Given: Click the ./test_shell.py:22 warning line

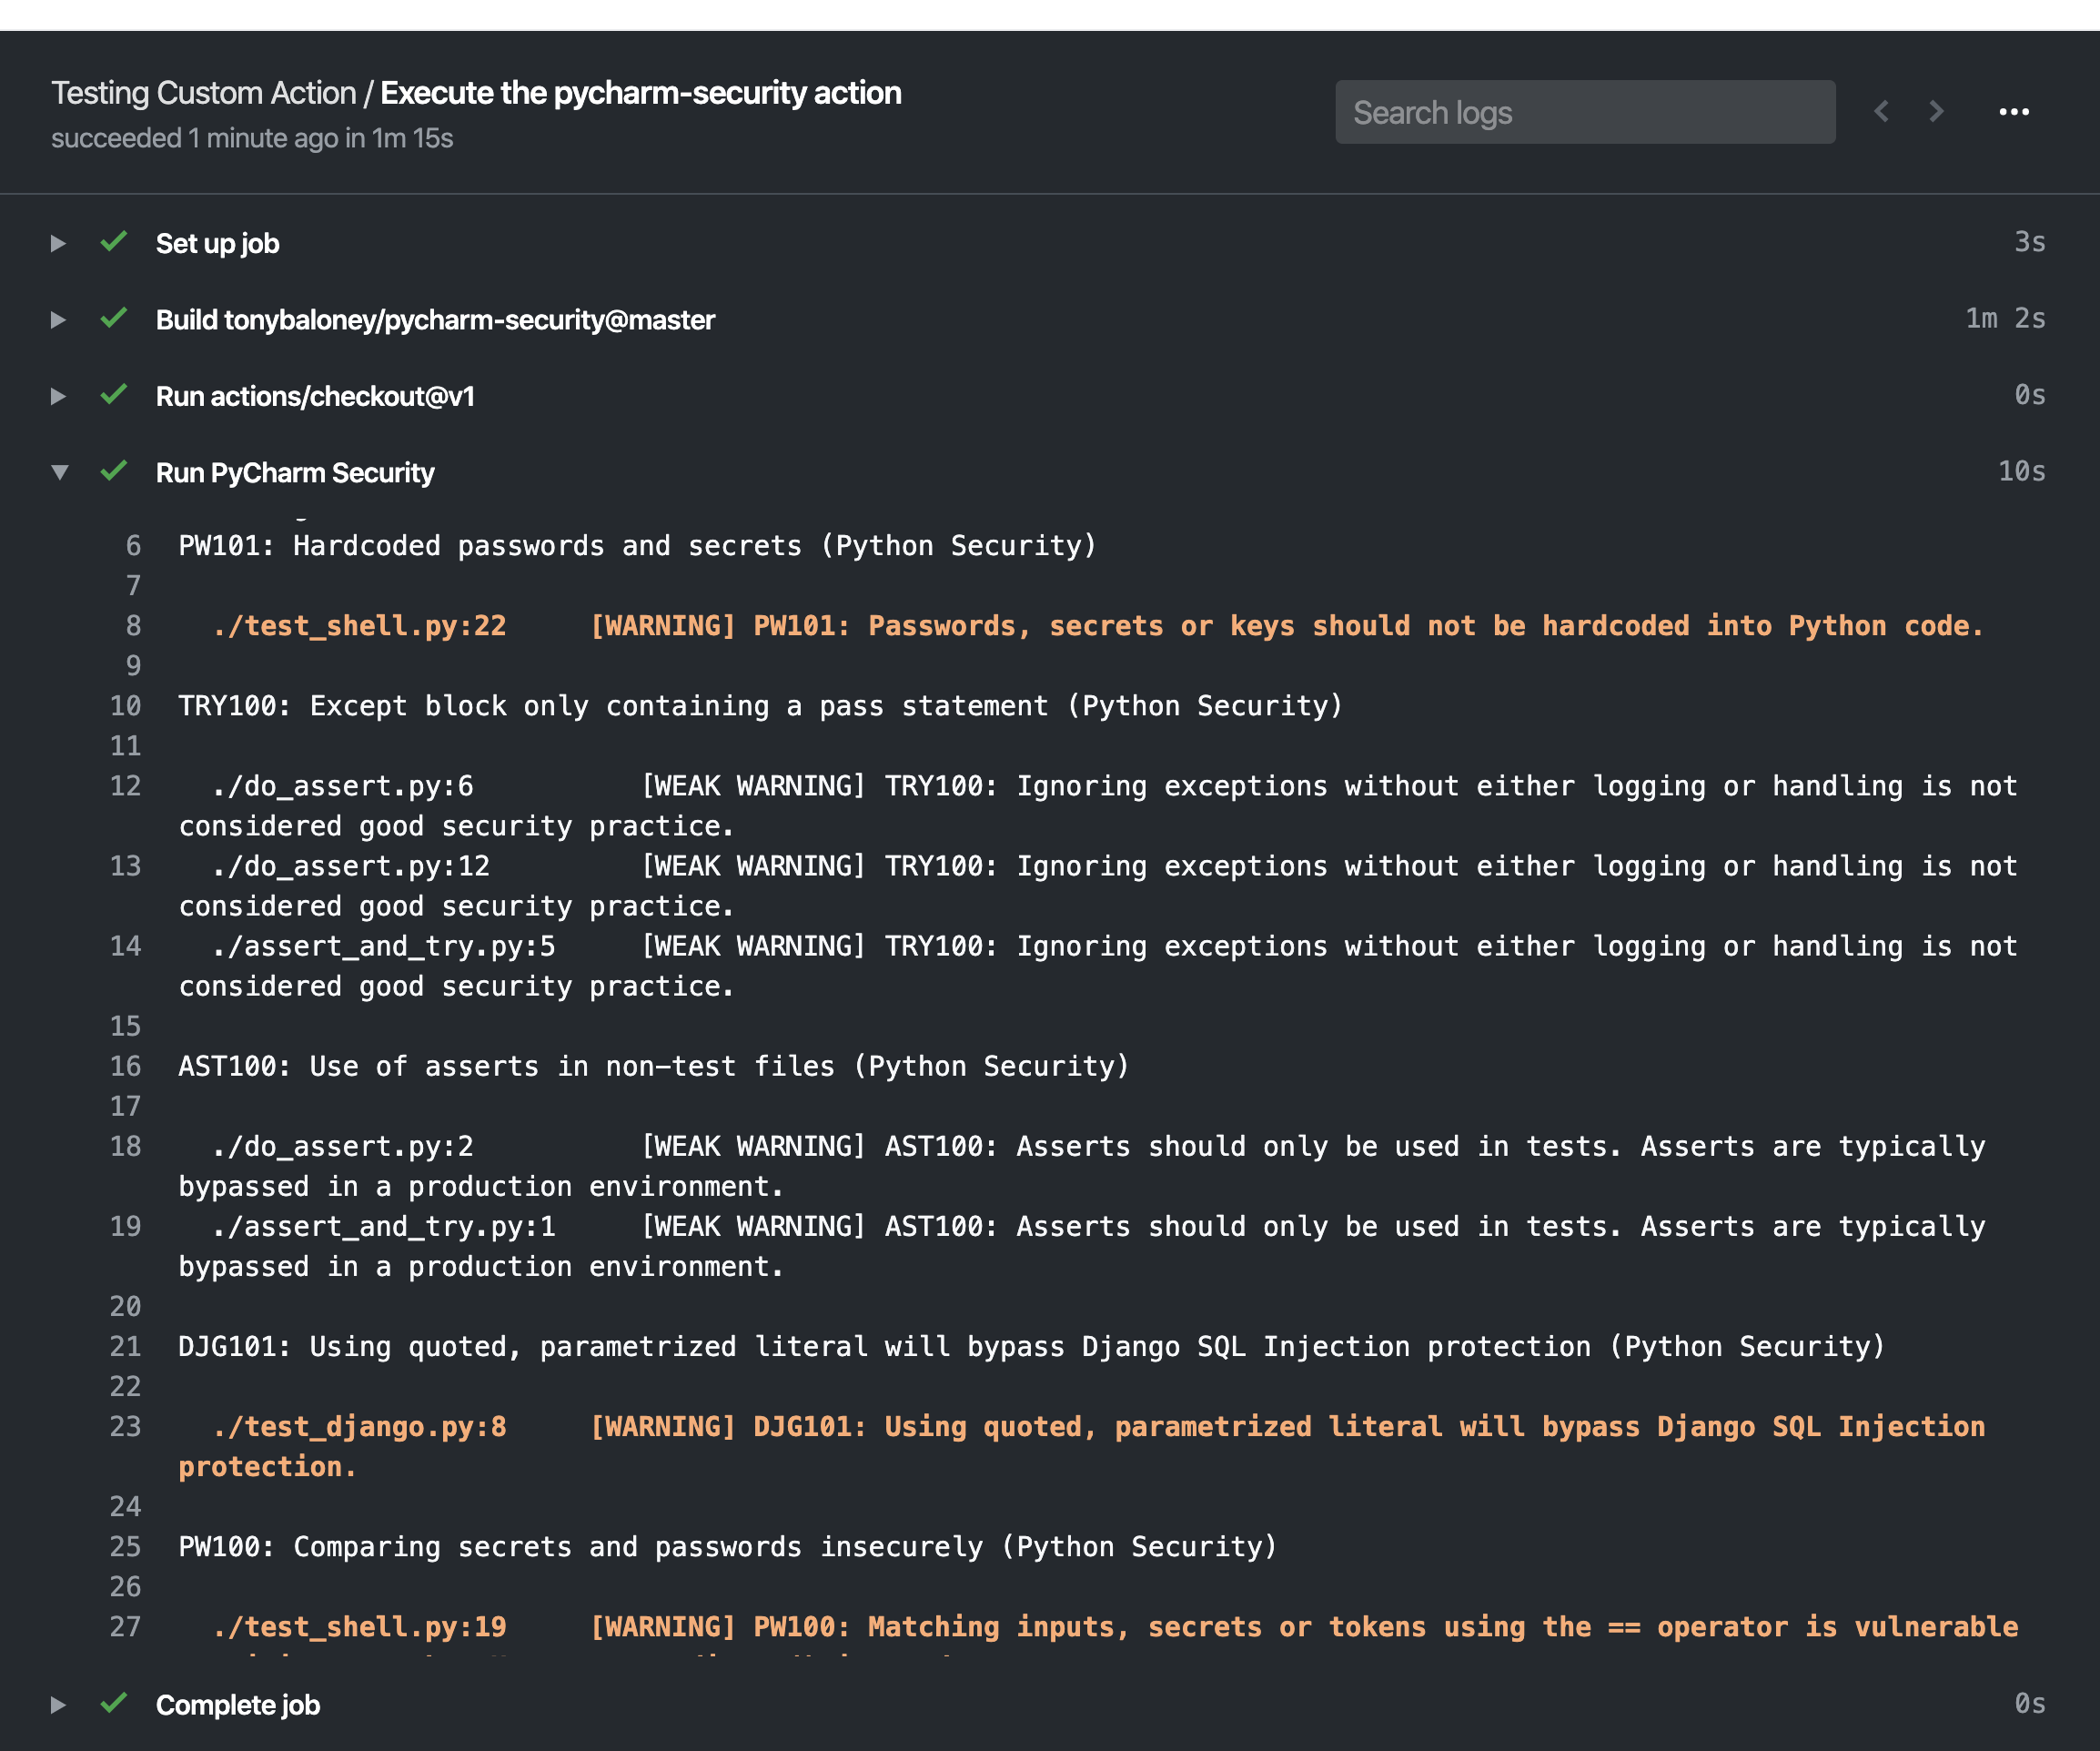Looking at the screenshot, I should (1097, 626).
